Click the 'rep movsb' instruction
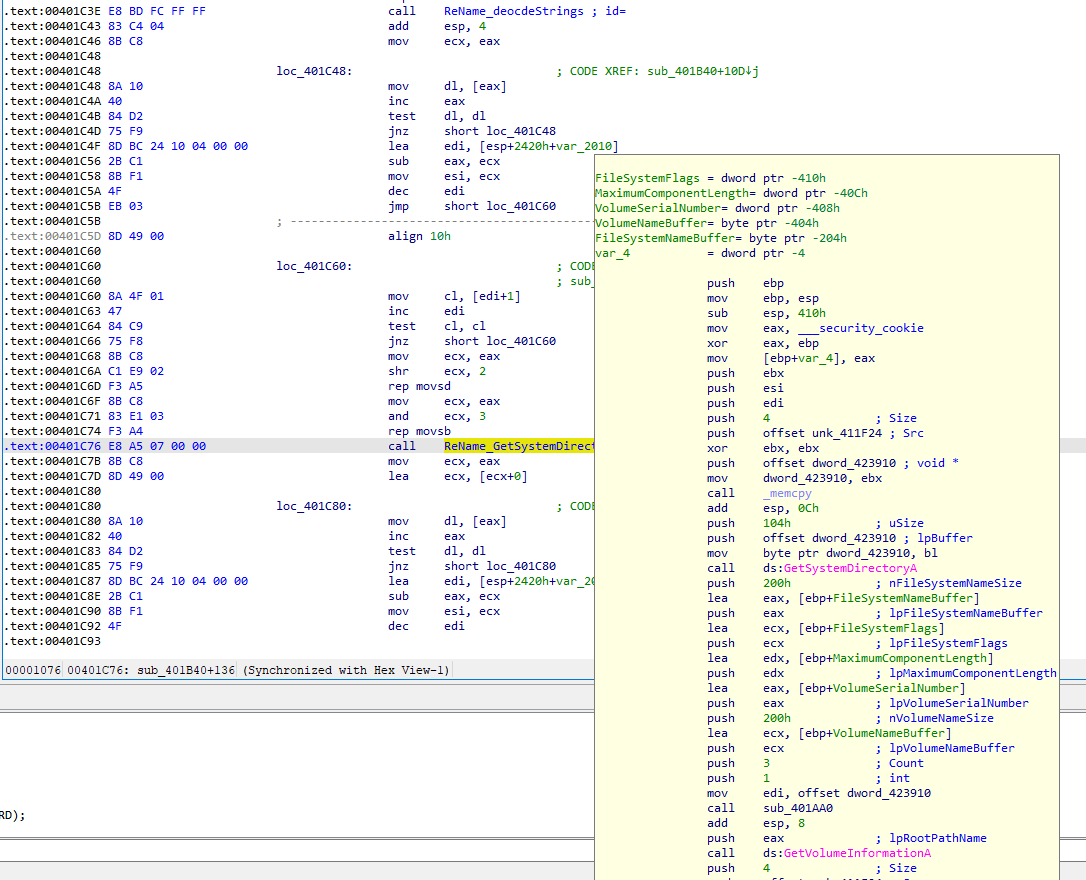Screen dimensions: 1086x880 [419, 431]
